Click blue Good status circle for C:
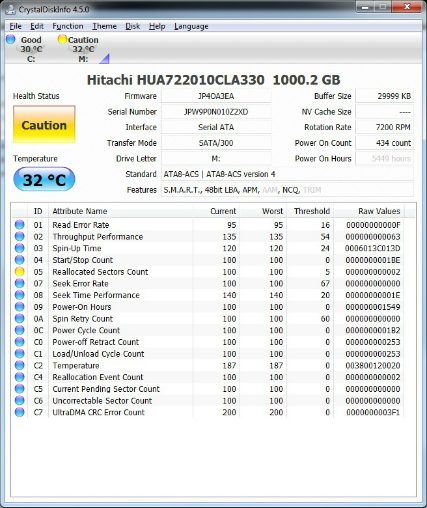Screen dimensions: 427x508 11,39
